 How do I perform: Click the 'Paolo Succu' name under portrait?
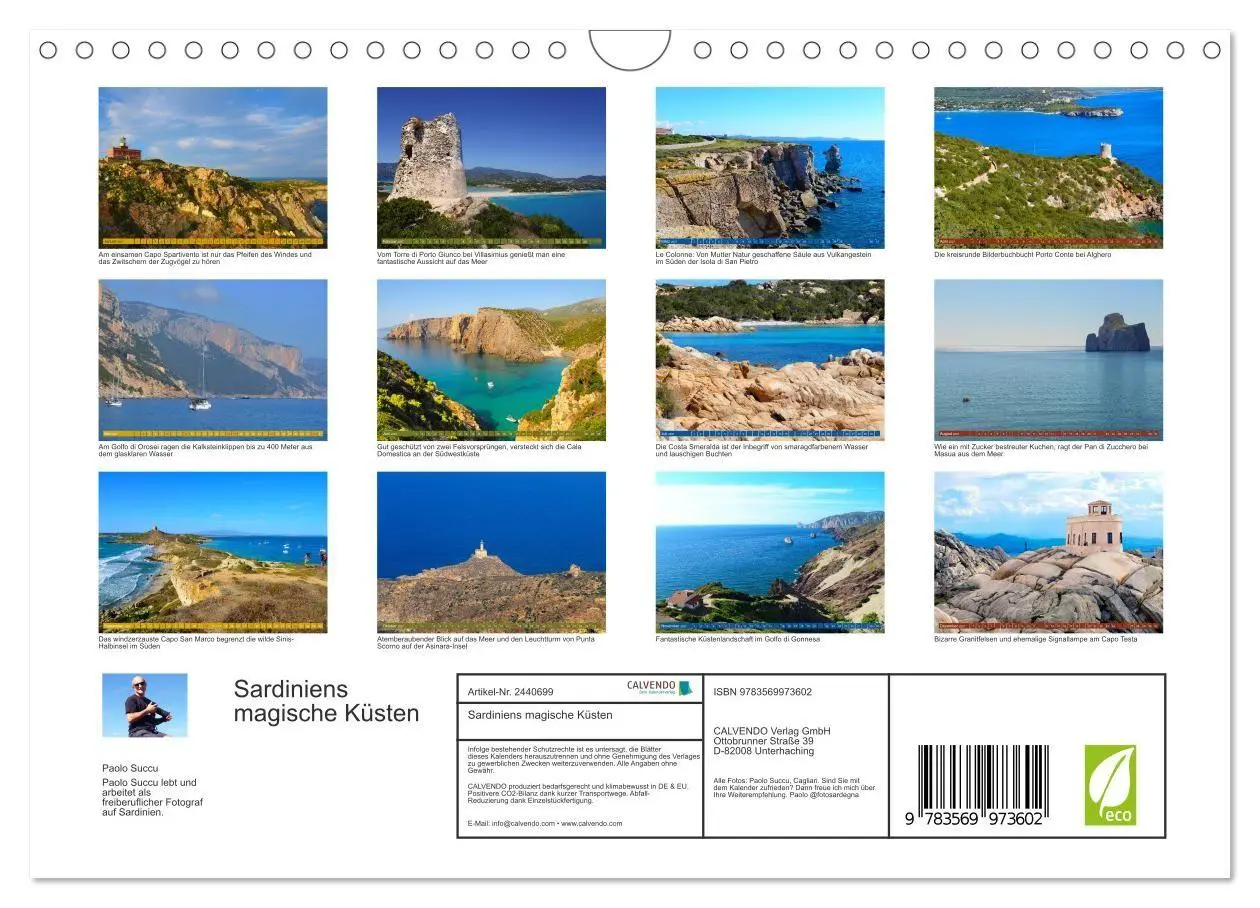pyautogui.click(x=130, y=768)
